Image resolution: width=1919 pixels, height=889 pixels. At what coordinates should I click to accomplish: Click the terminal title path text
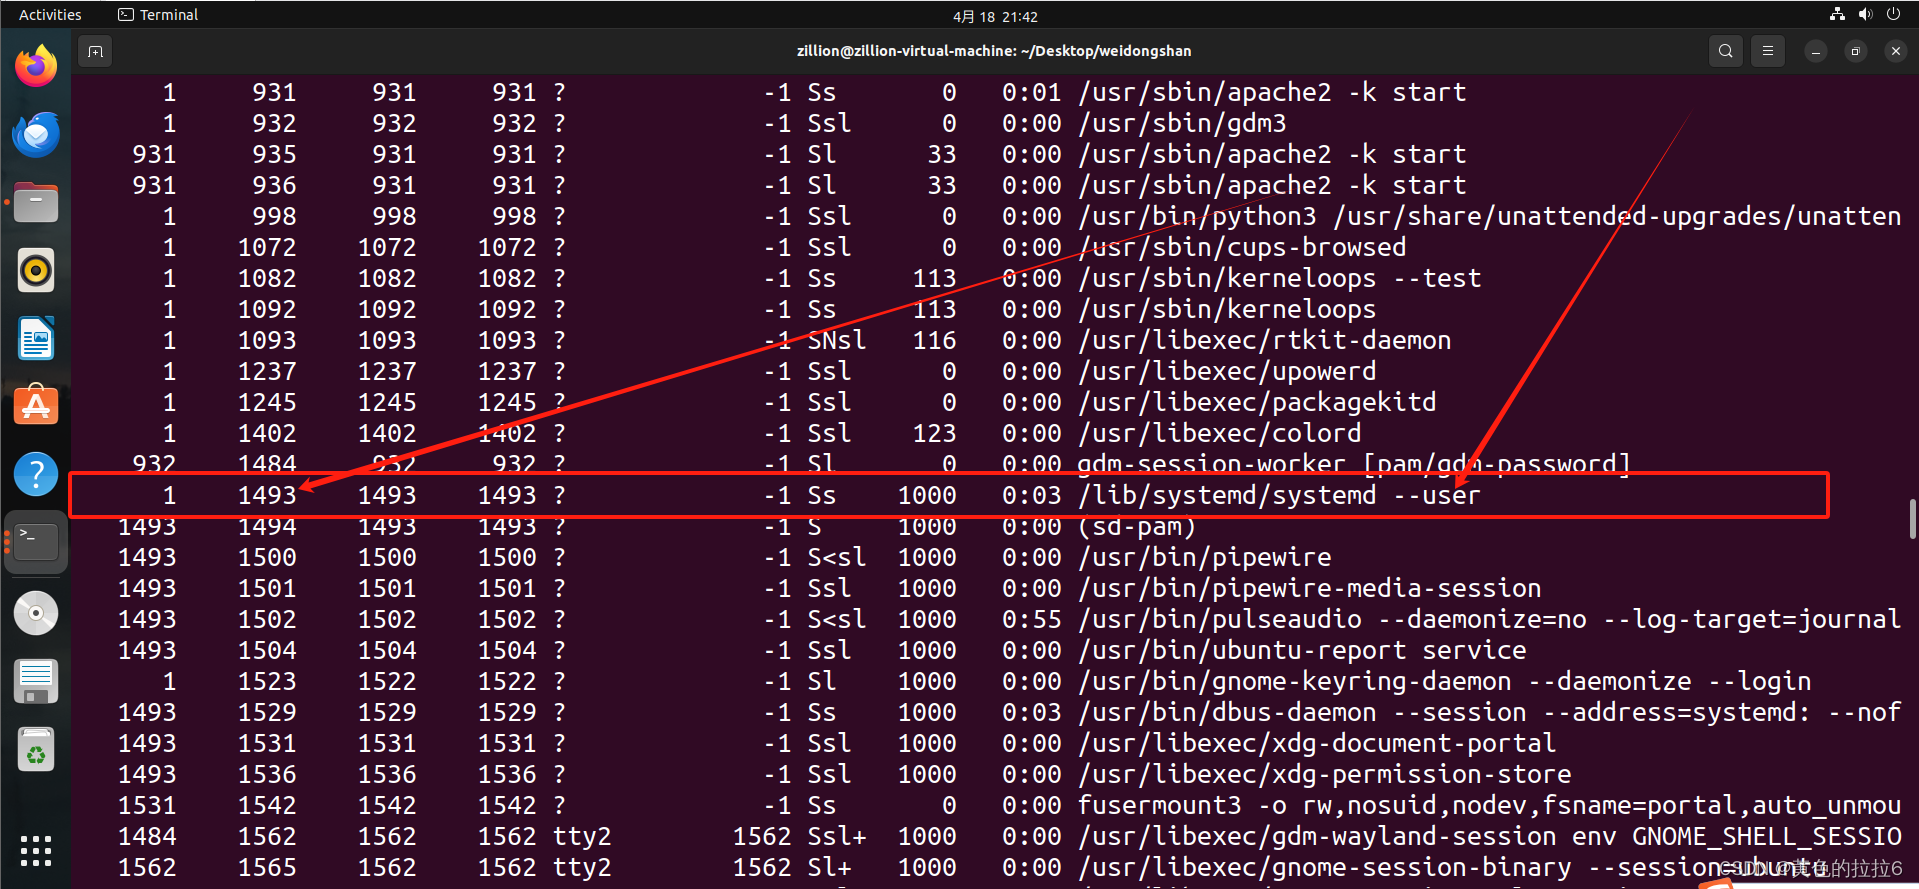(x=994, y=51)
